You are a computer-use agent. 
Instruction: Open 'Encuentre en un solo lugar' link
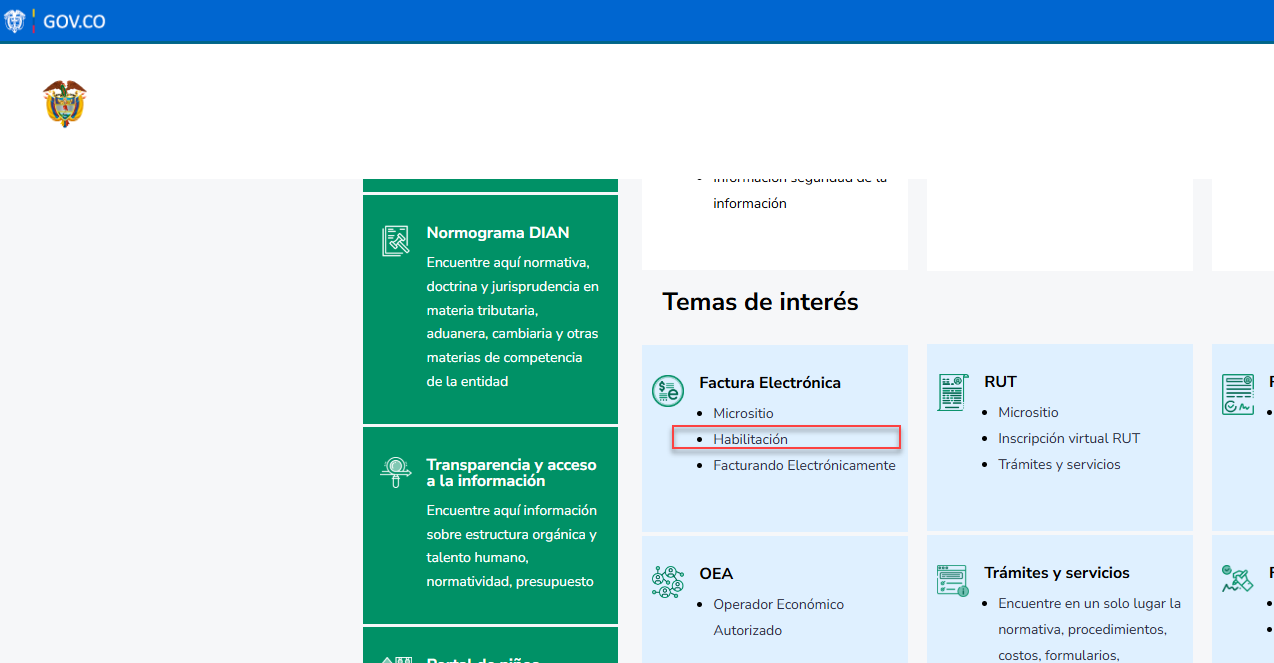[1089, 629]
